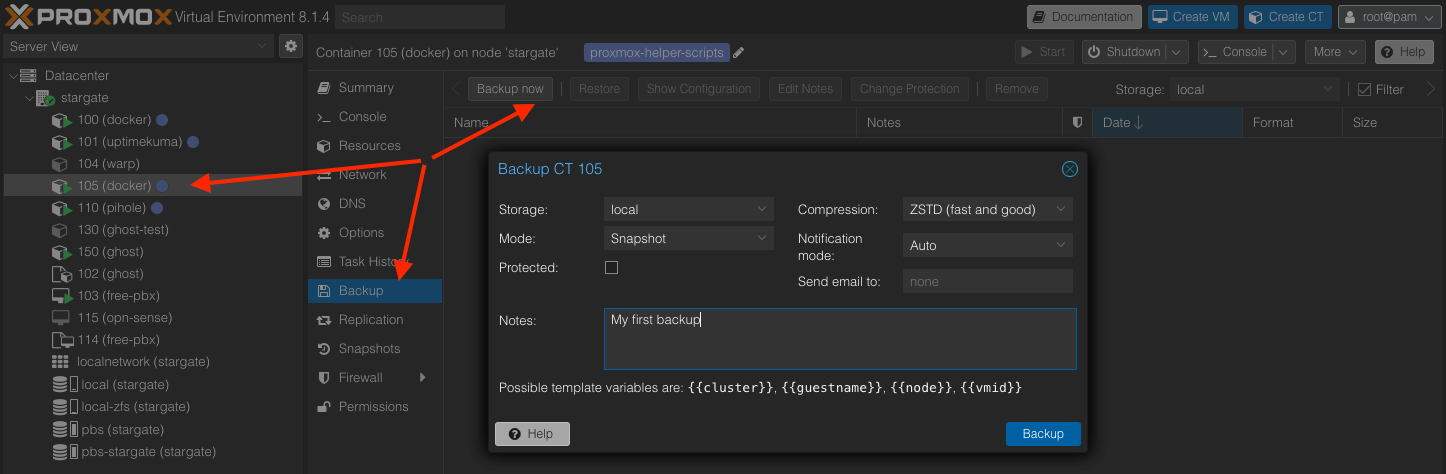This screenshot has height=474, width=1446.
Task: Expand the Mode Snapshot dropdown
Action: point(688,238)
